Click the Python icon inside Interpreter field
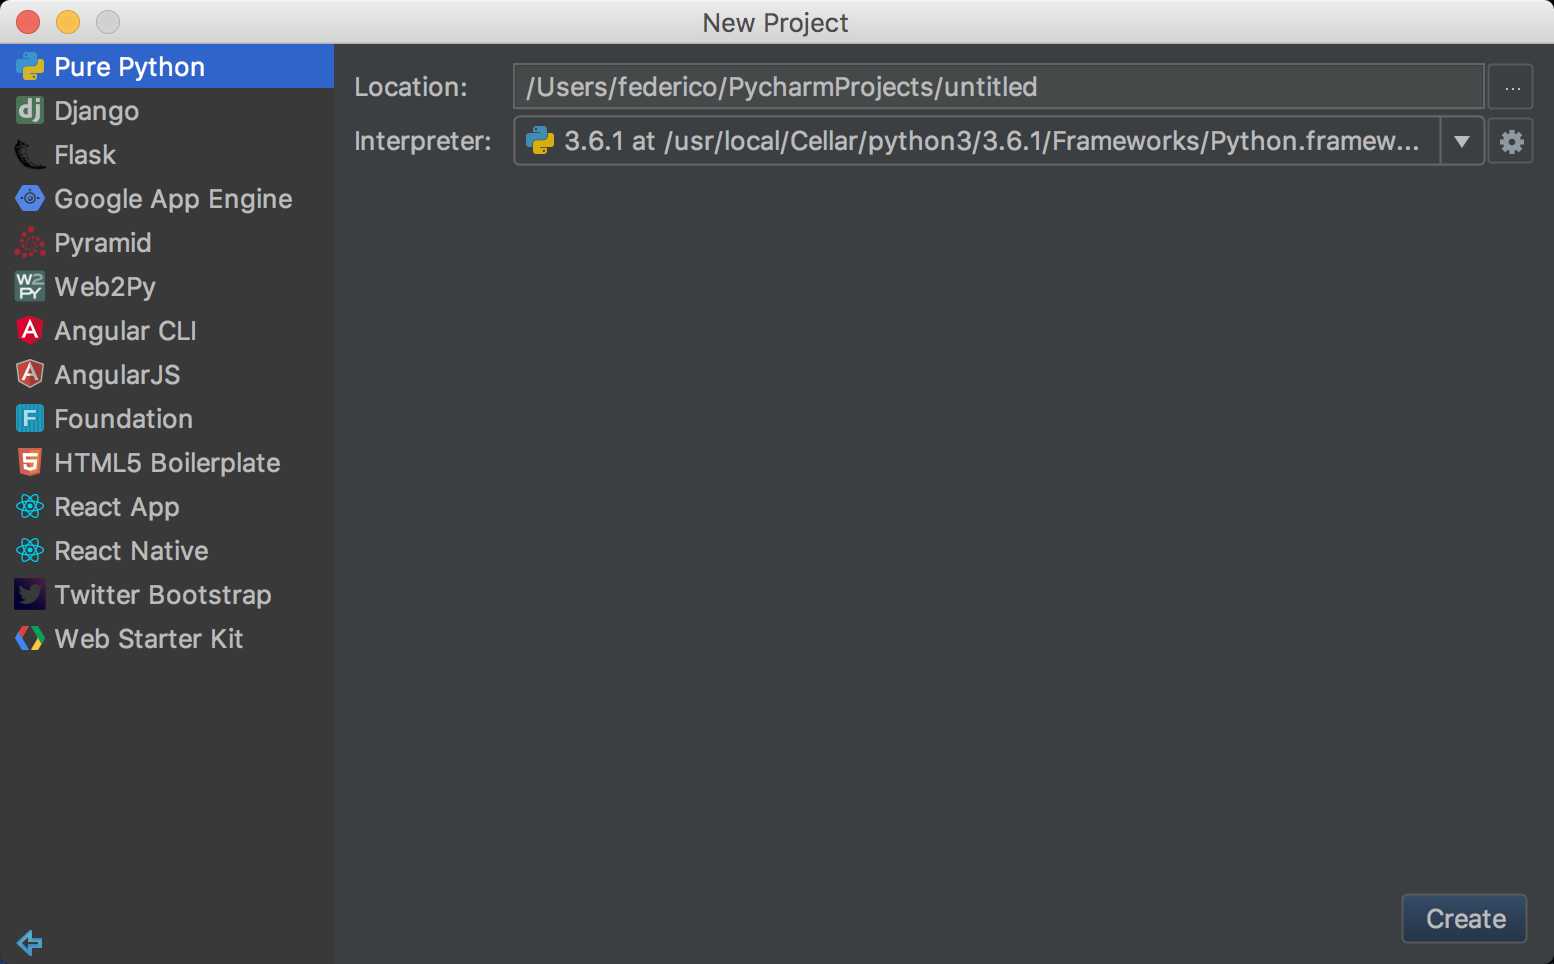1554x964 pixels. coord(540,140)
